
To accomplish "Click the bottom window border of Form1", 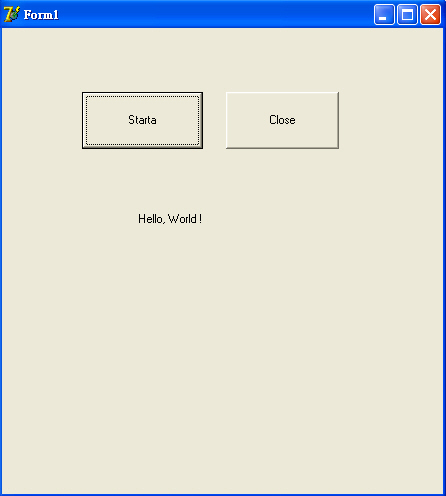I will click(223, 495).
